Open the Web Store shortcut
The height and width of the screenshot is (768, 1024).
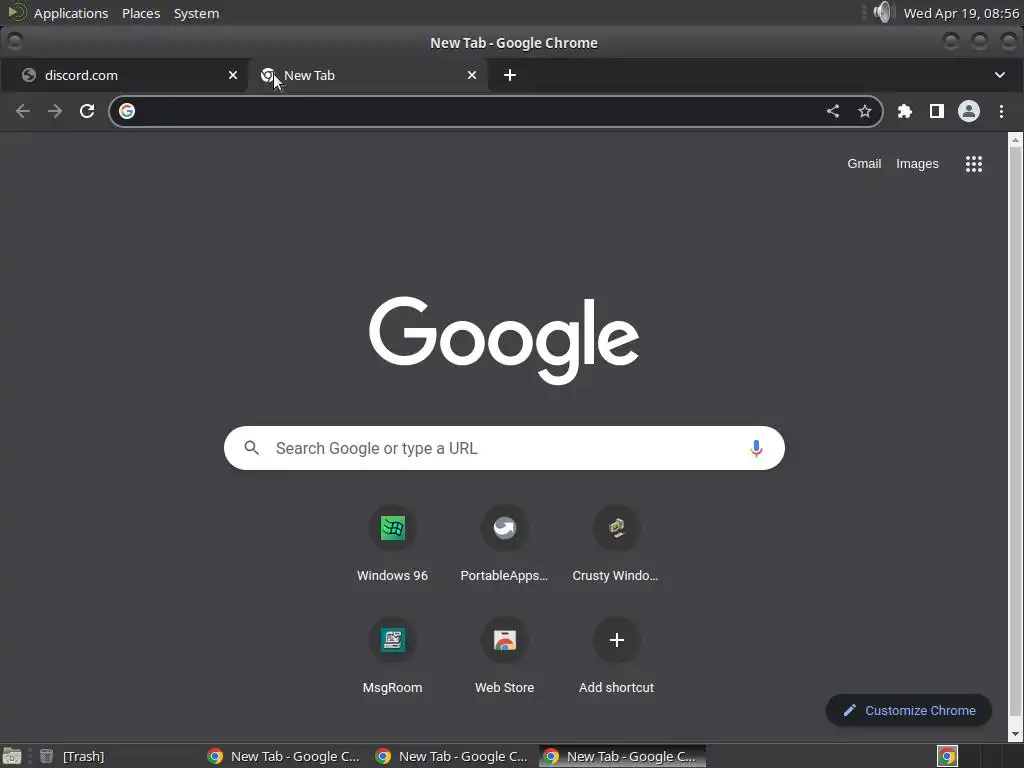(x=504, y=656)
